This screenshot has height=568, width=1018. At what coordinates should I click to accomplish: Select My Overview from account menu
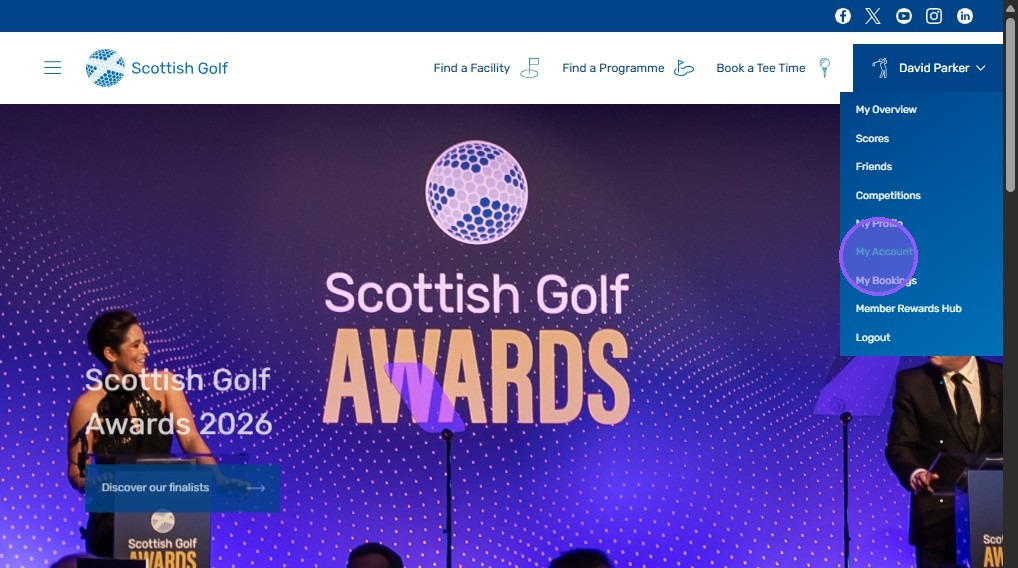click(x=886, y=110)
